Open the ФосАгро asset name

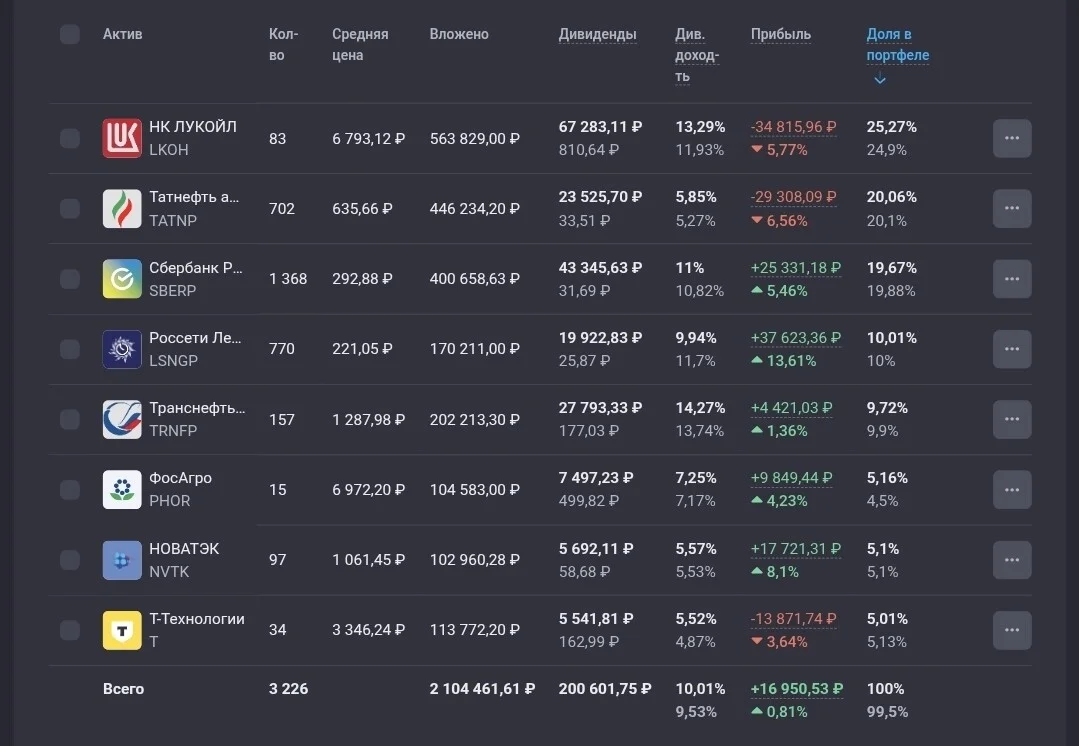[x=180, y=478]
